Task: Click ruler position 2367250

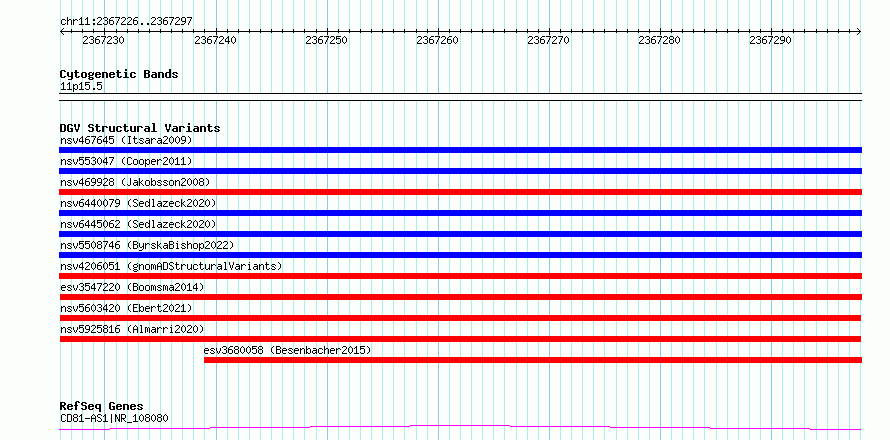Action: click(x=326, y=40)
